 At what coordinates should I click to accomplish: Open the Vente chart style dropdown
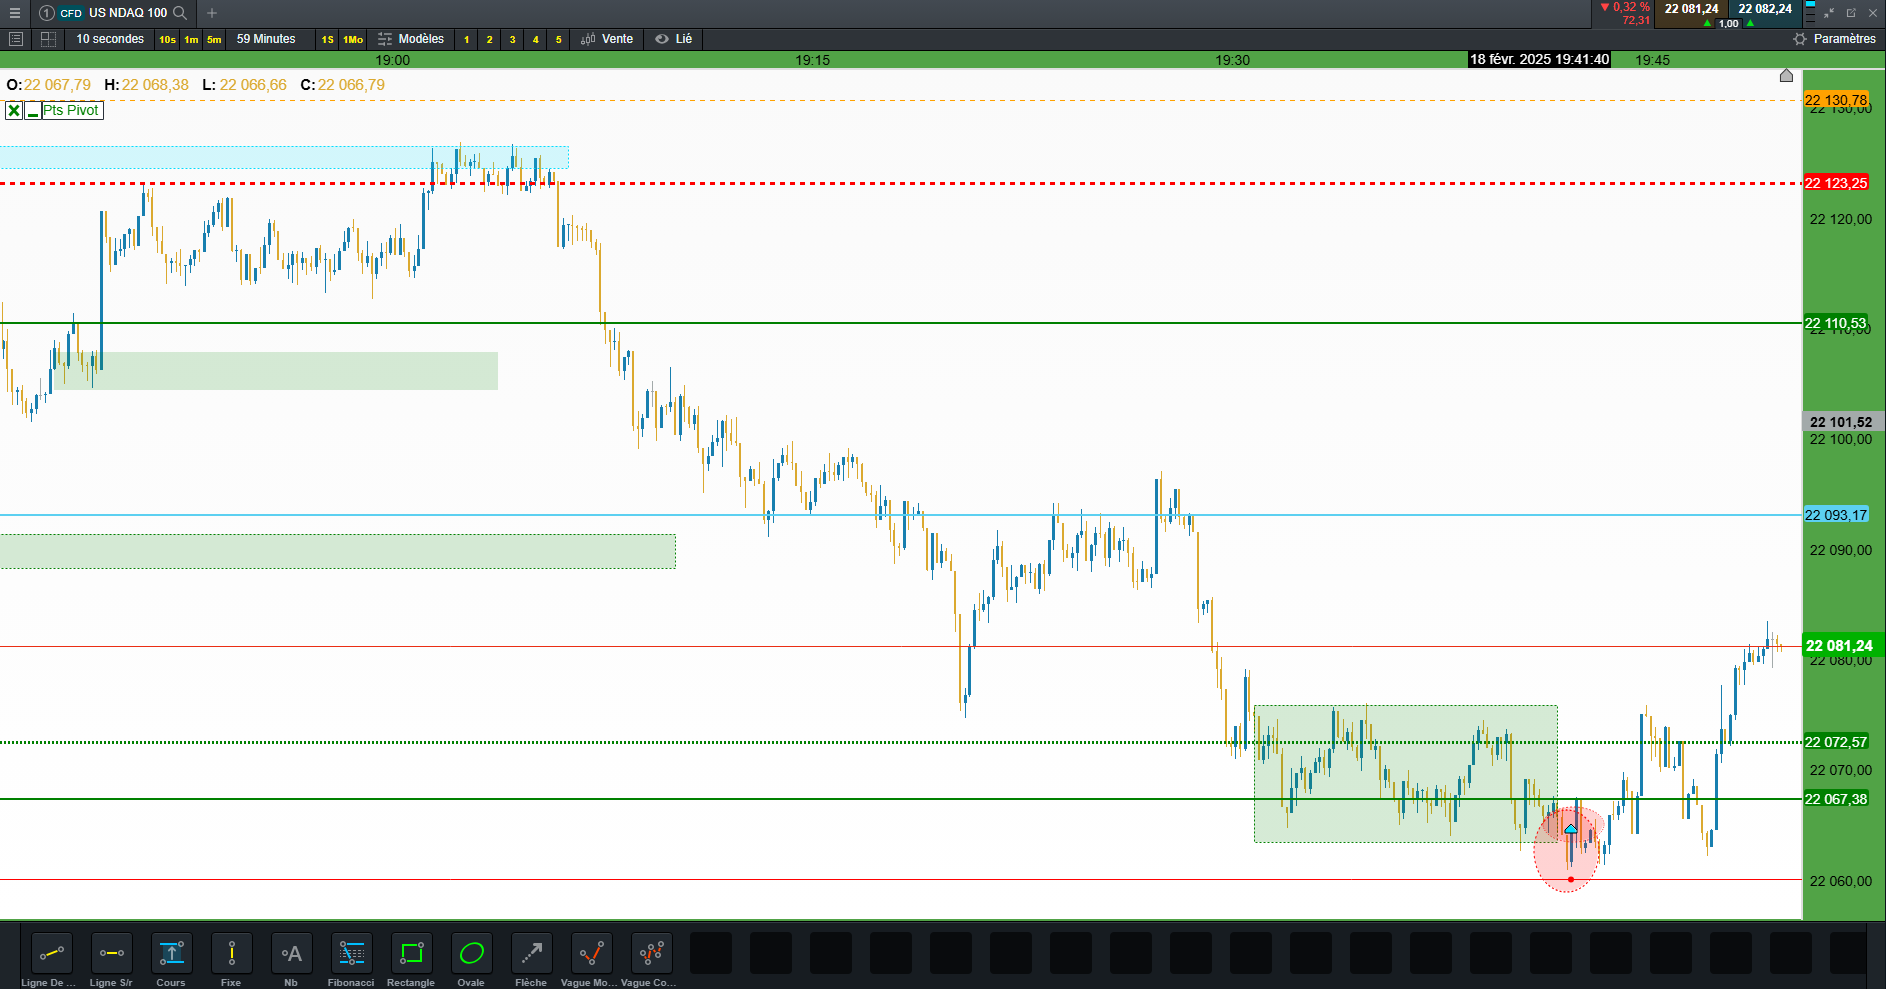[x=607, y=39]
